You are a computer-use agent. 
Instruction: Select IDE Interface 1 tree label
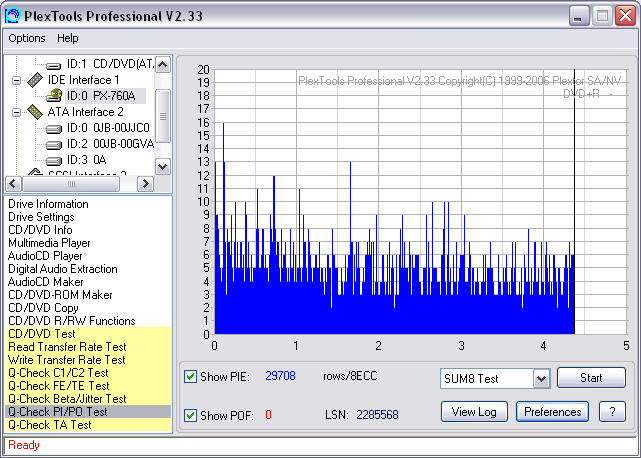(x=83, y=80)
